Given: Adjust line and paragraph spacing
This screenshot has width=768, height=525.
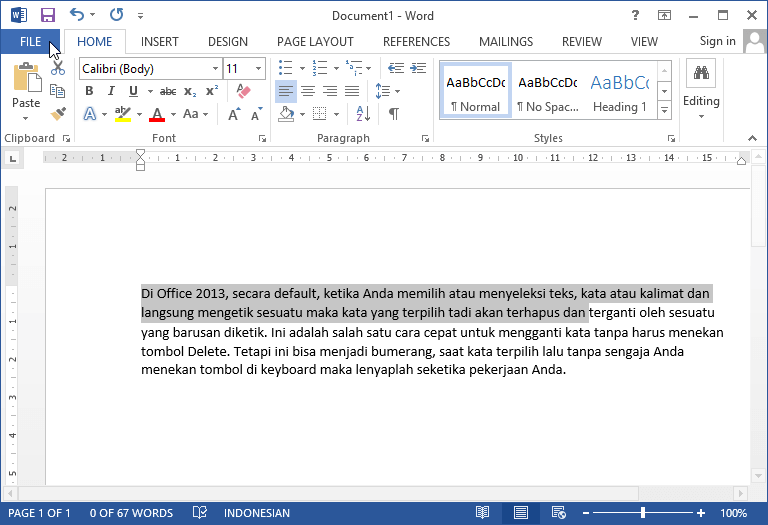Looking at the screenshot, I should click(383, 91).
